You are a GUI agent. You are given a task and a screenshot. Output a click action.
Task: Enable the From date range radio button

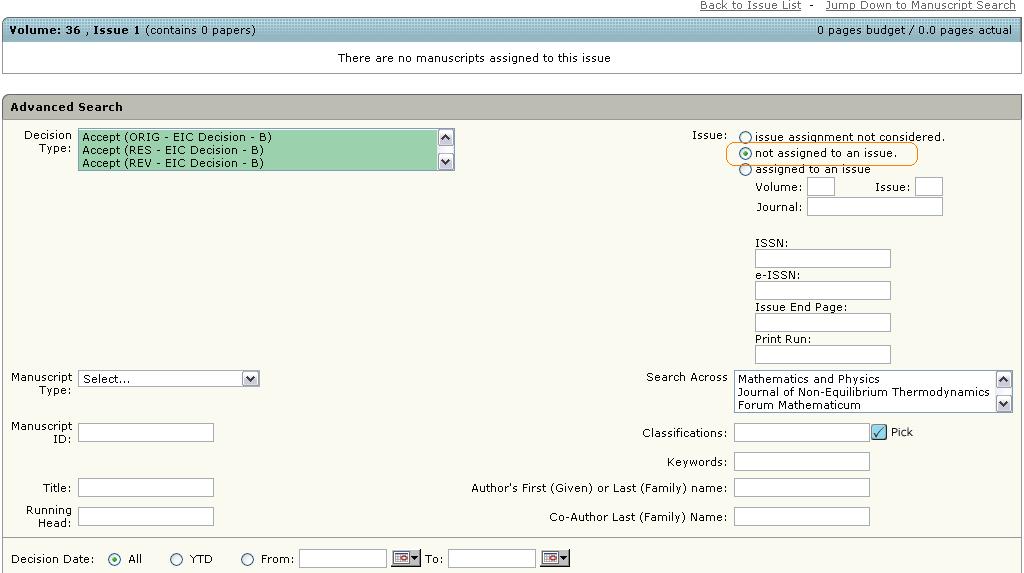coord(247,559)
